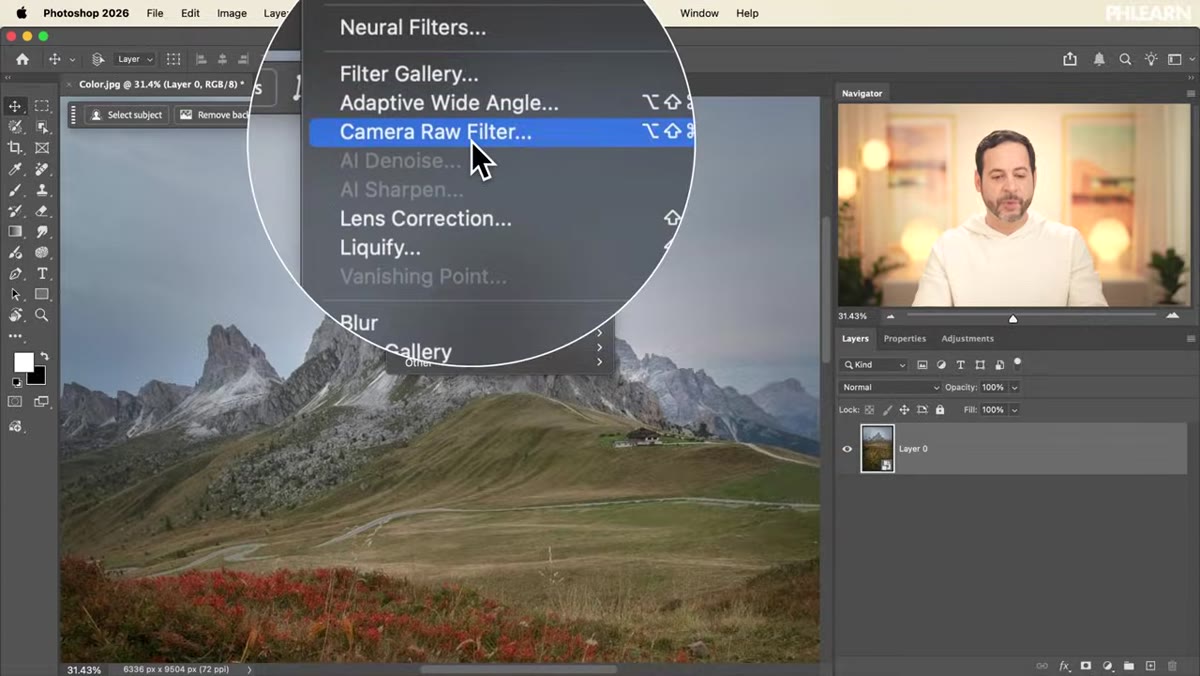The width and height of the screenshot is (1200, 676).
Task: Open the Normal blend mode dropdown
Action: point(890,387)
